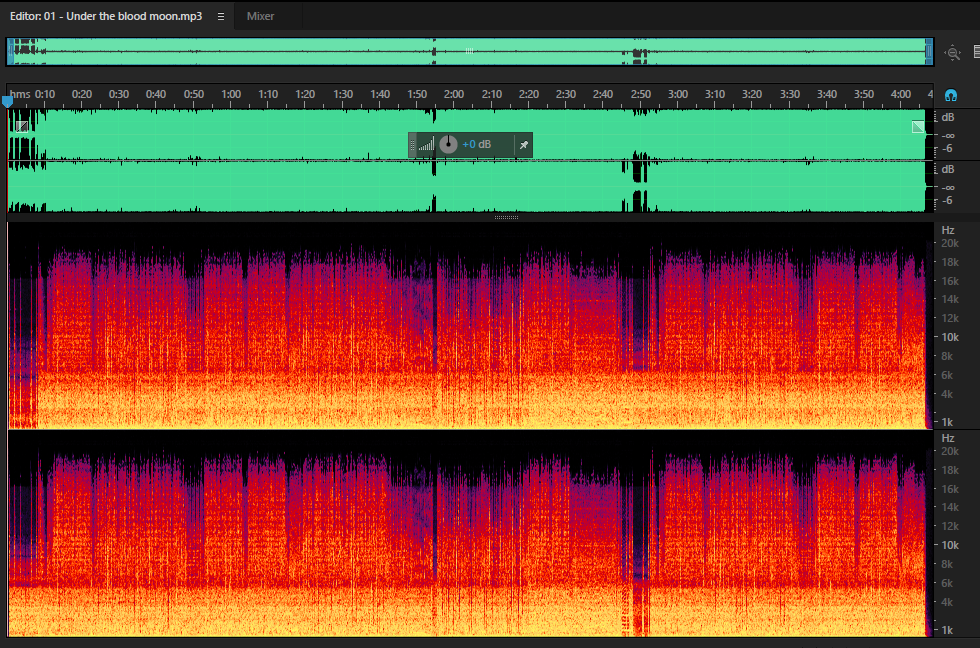Click the hms time format label
This screenshot has width=980, height=648.
click(x=20, y=94)
